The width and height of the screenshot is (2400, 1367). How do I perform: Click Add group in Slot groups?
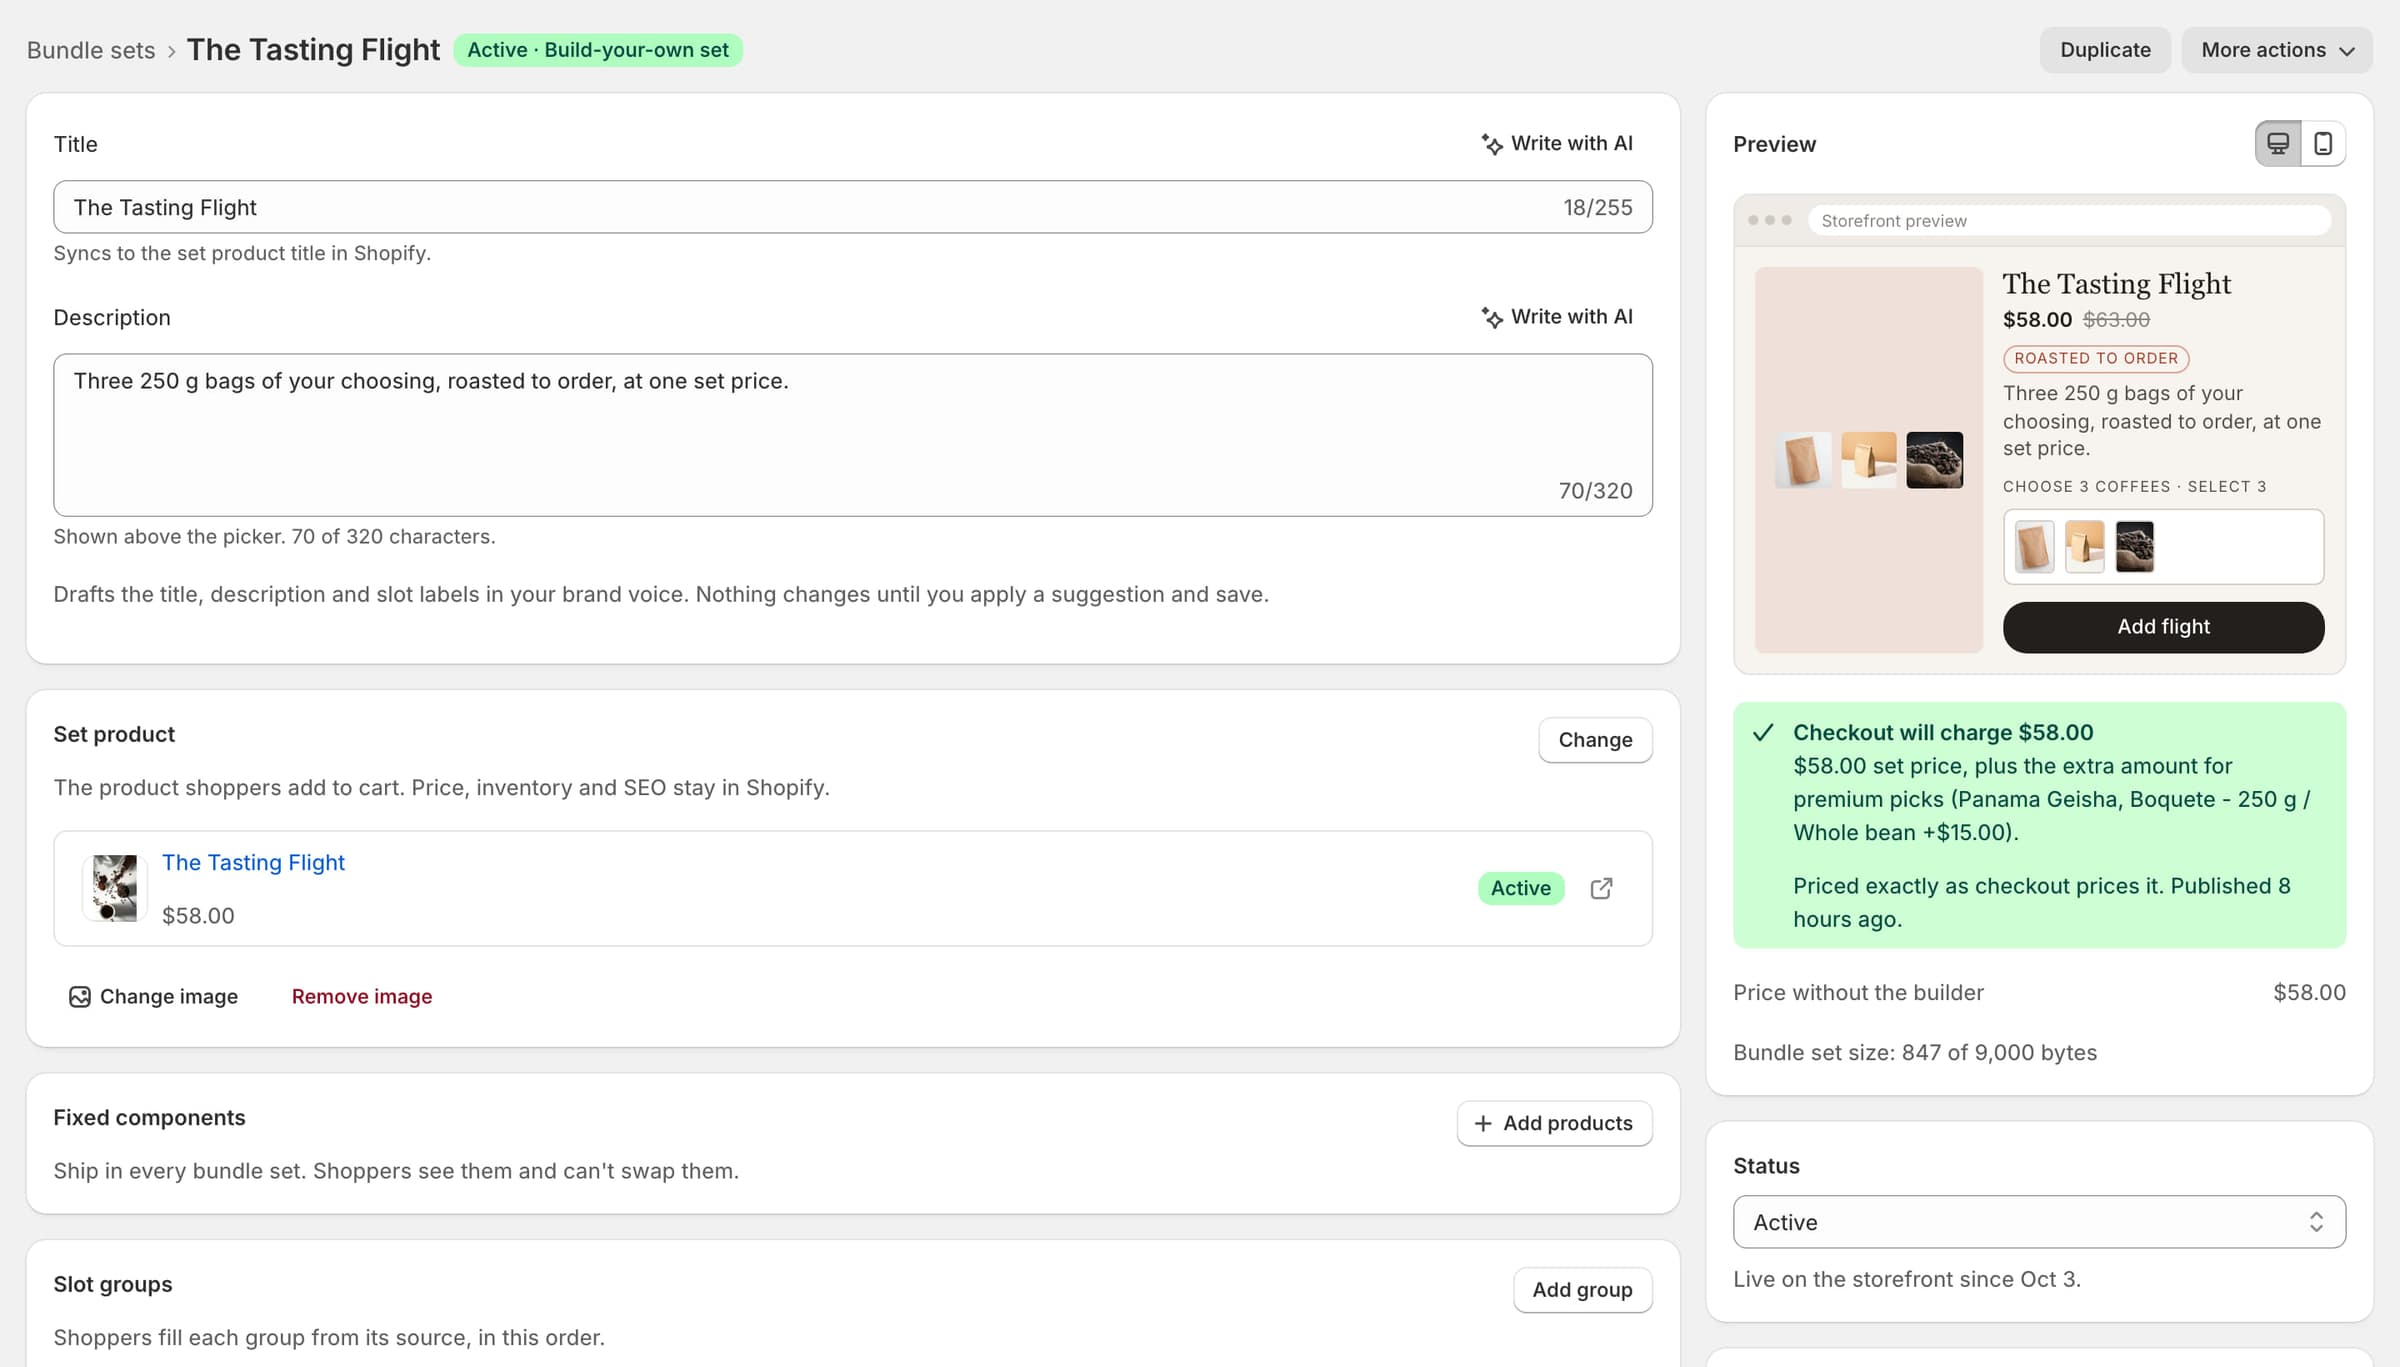pyautogui.click(x=1582, y=1290)
